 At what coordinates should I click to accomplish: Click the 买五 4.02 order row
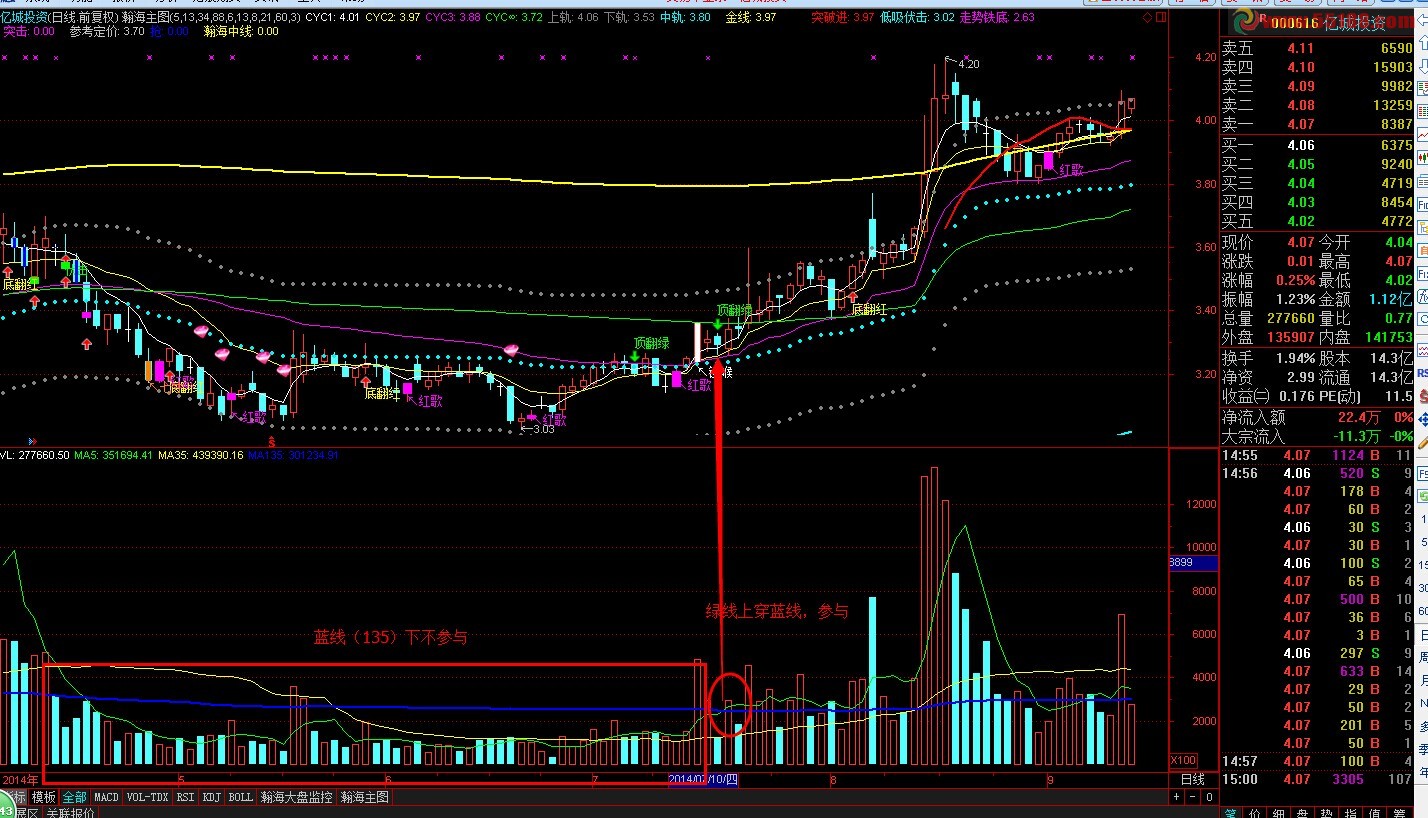click(x=1318, y=221)
